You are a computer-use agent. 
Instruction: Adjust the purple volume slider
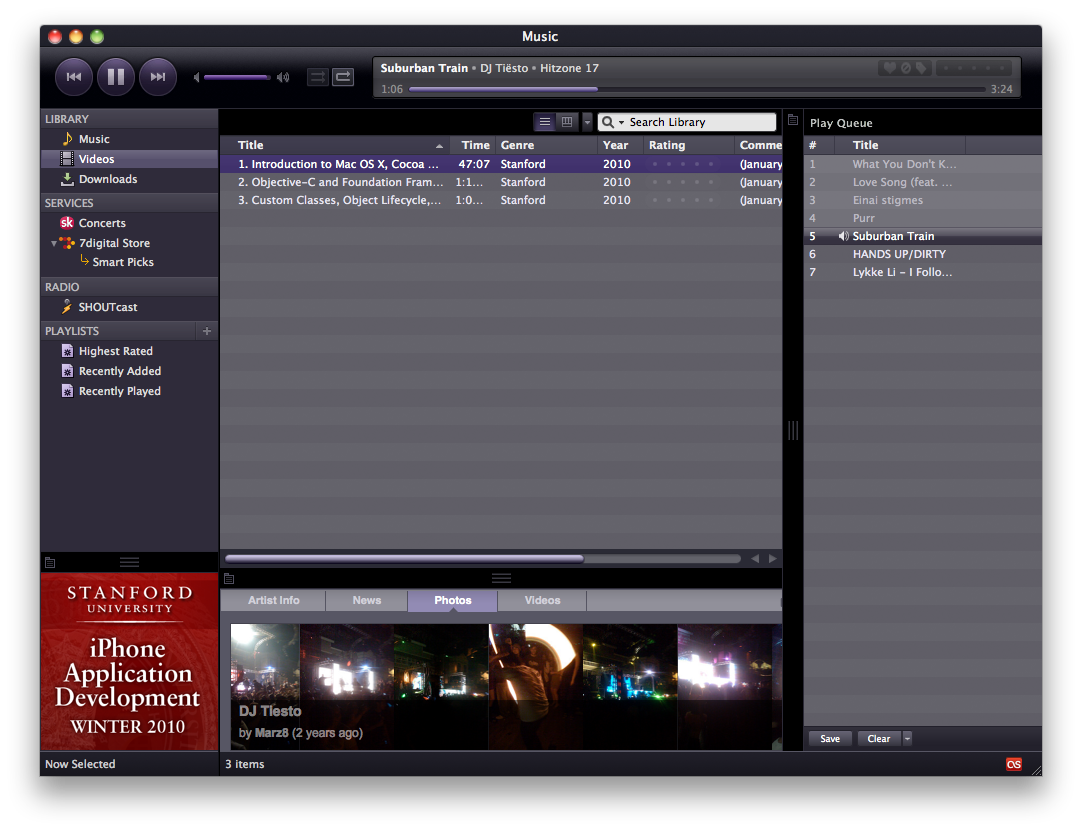pyautogui.click(x=237, y=77)
